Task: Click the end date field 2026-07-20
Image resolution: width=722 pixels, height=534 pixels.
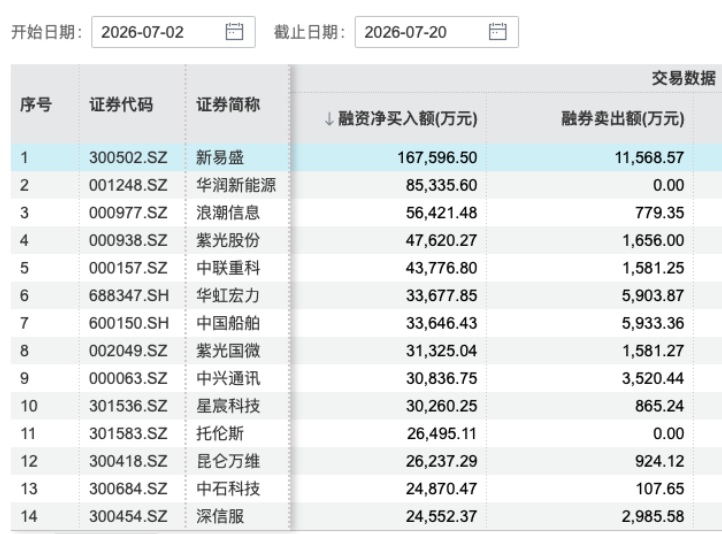Action: [437, 32]
